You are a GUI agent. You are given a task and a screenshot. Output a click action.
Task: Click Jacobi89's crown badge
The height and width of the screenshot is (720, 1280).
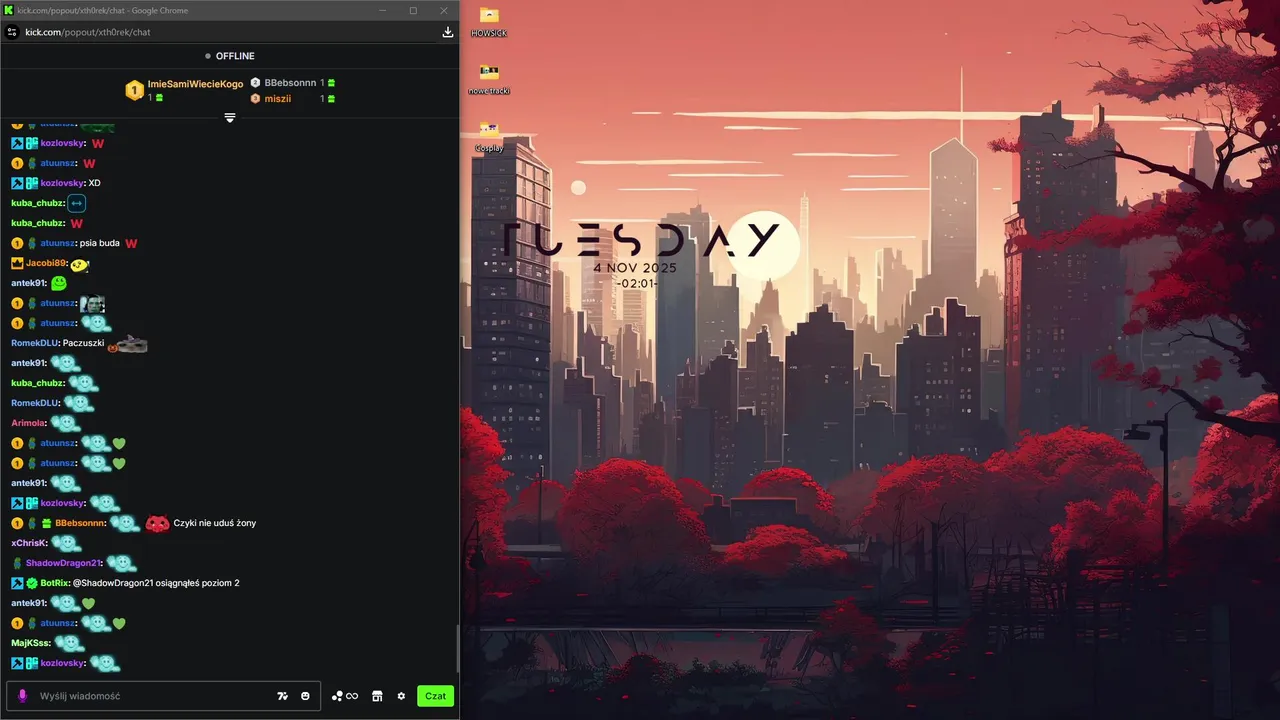(17, 263)
